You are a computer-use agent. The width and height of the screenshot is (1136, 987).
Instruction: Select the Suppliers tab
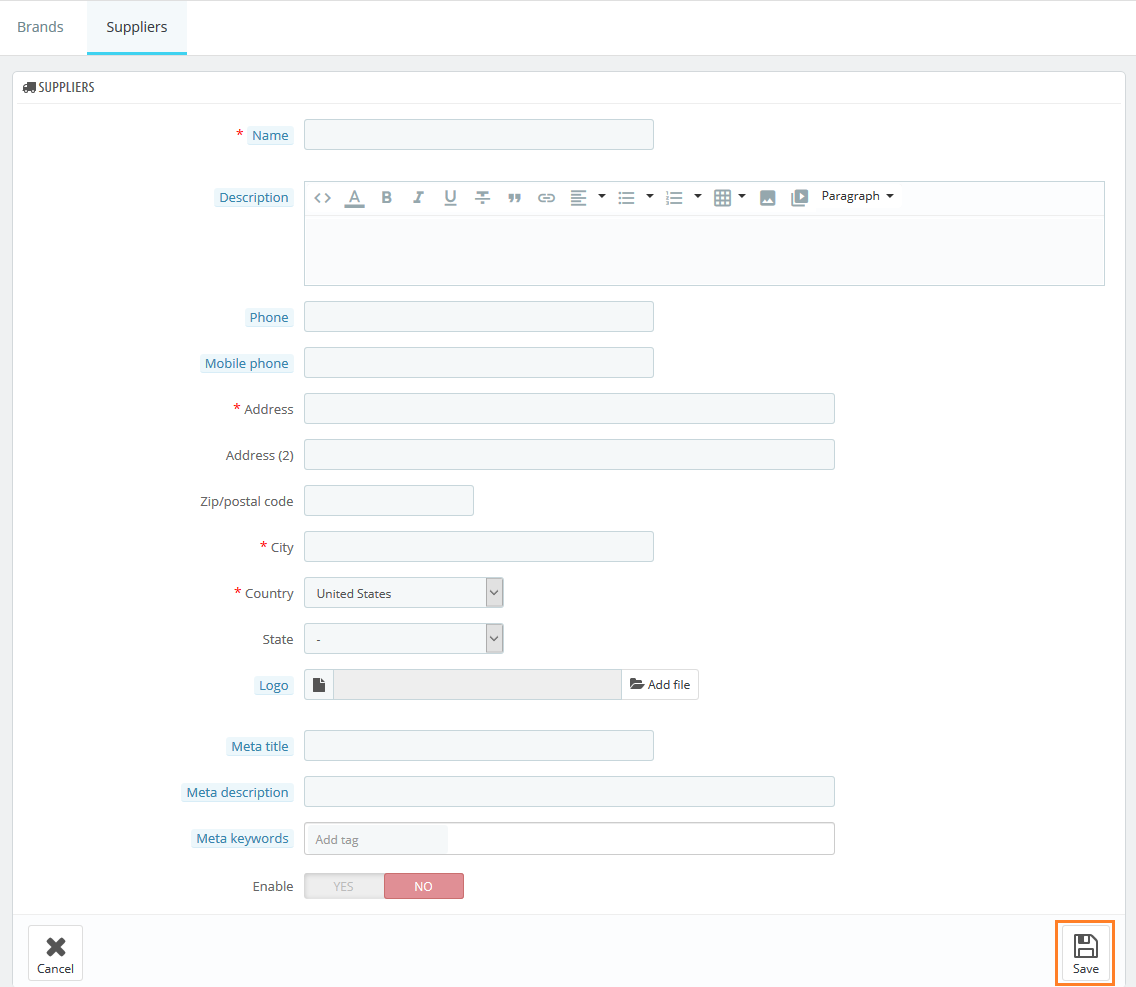[137, 27]
